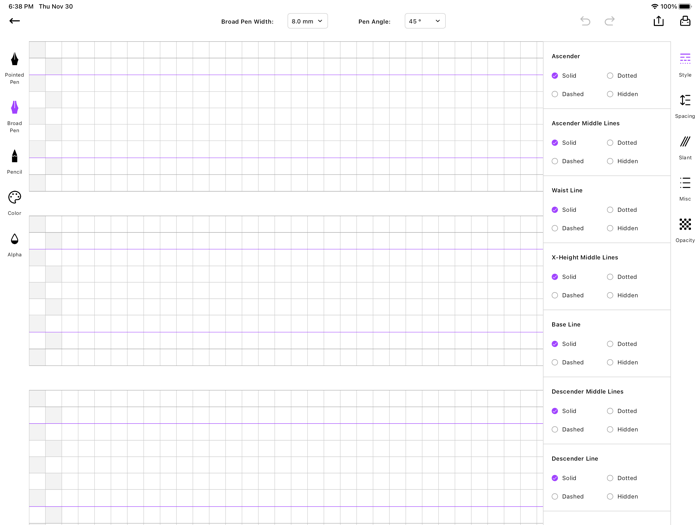Set Descender Middle Lines to Dashed
This screenshot has height=525, width=700.
pos(568,429)
